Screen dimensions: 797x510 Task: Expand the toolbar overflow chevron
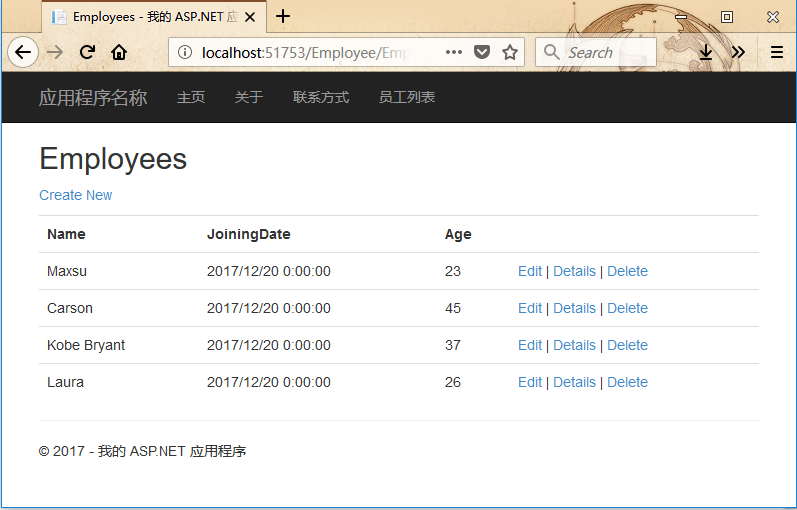tap(738, 52)
